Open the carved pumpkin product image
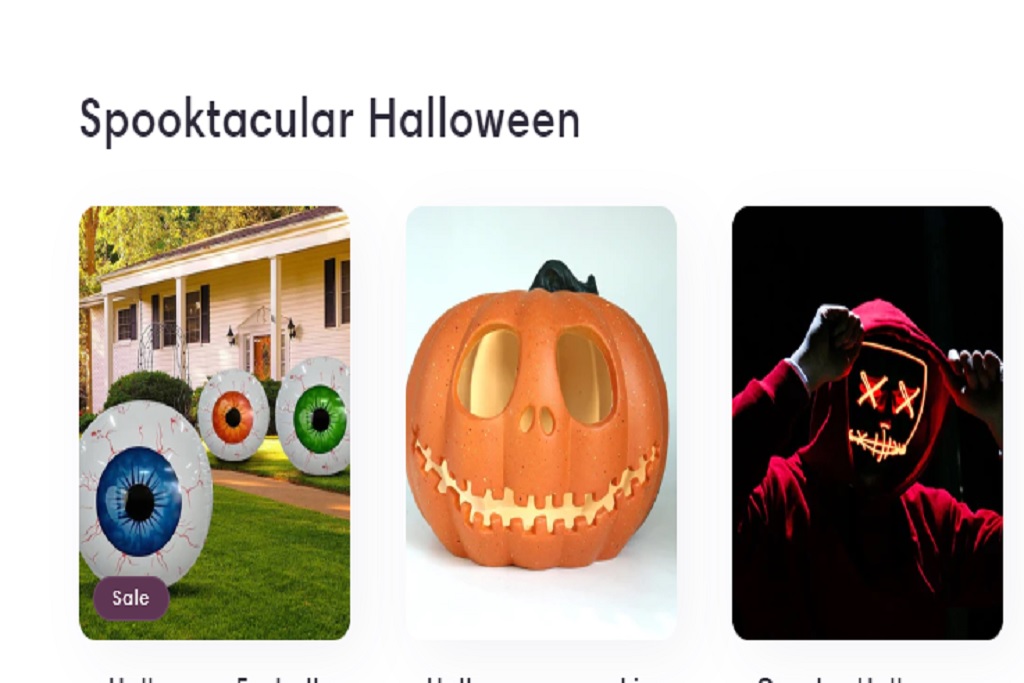The height and width of the screenshot is (683, 1024). click(x=541, y=422)
